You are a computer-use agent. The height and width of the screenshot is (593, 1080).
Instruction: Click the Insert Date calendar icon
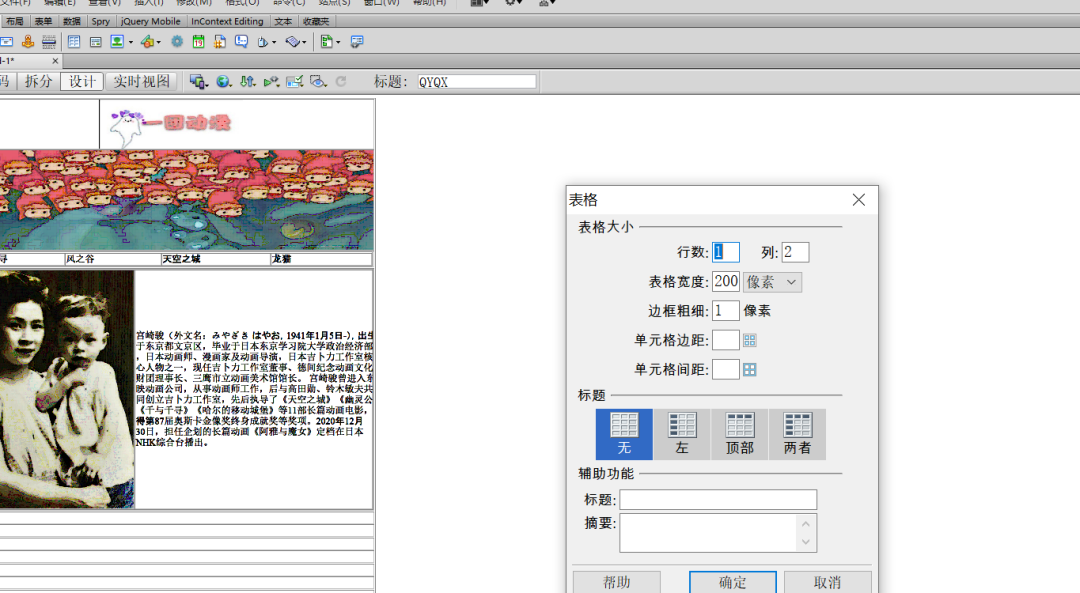[198, 41]
